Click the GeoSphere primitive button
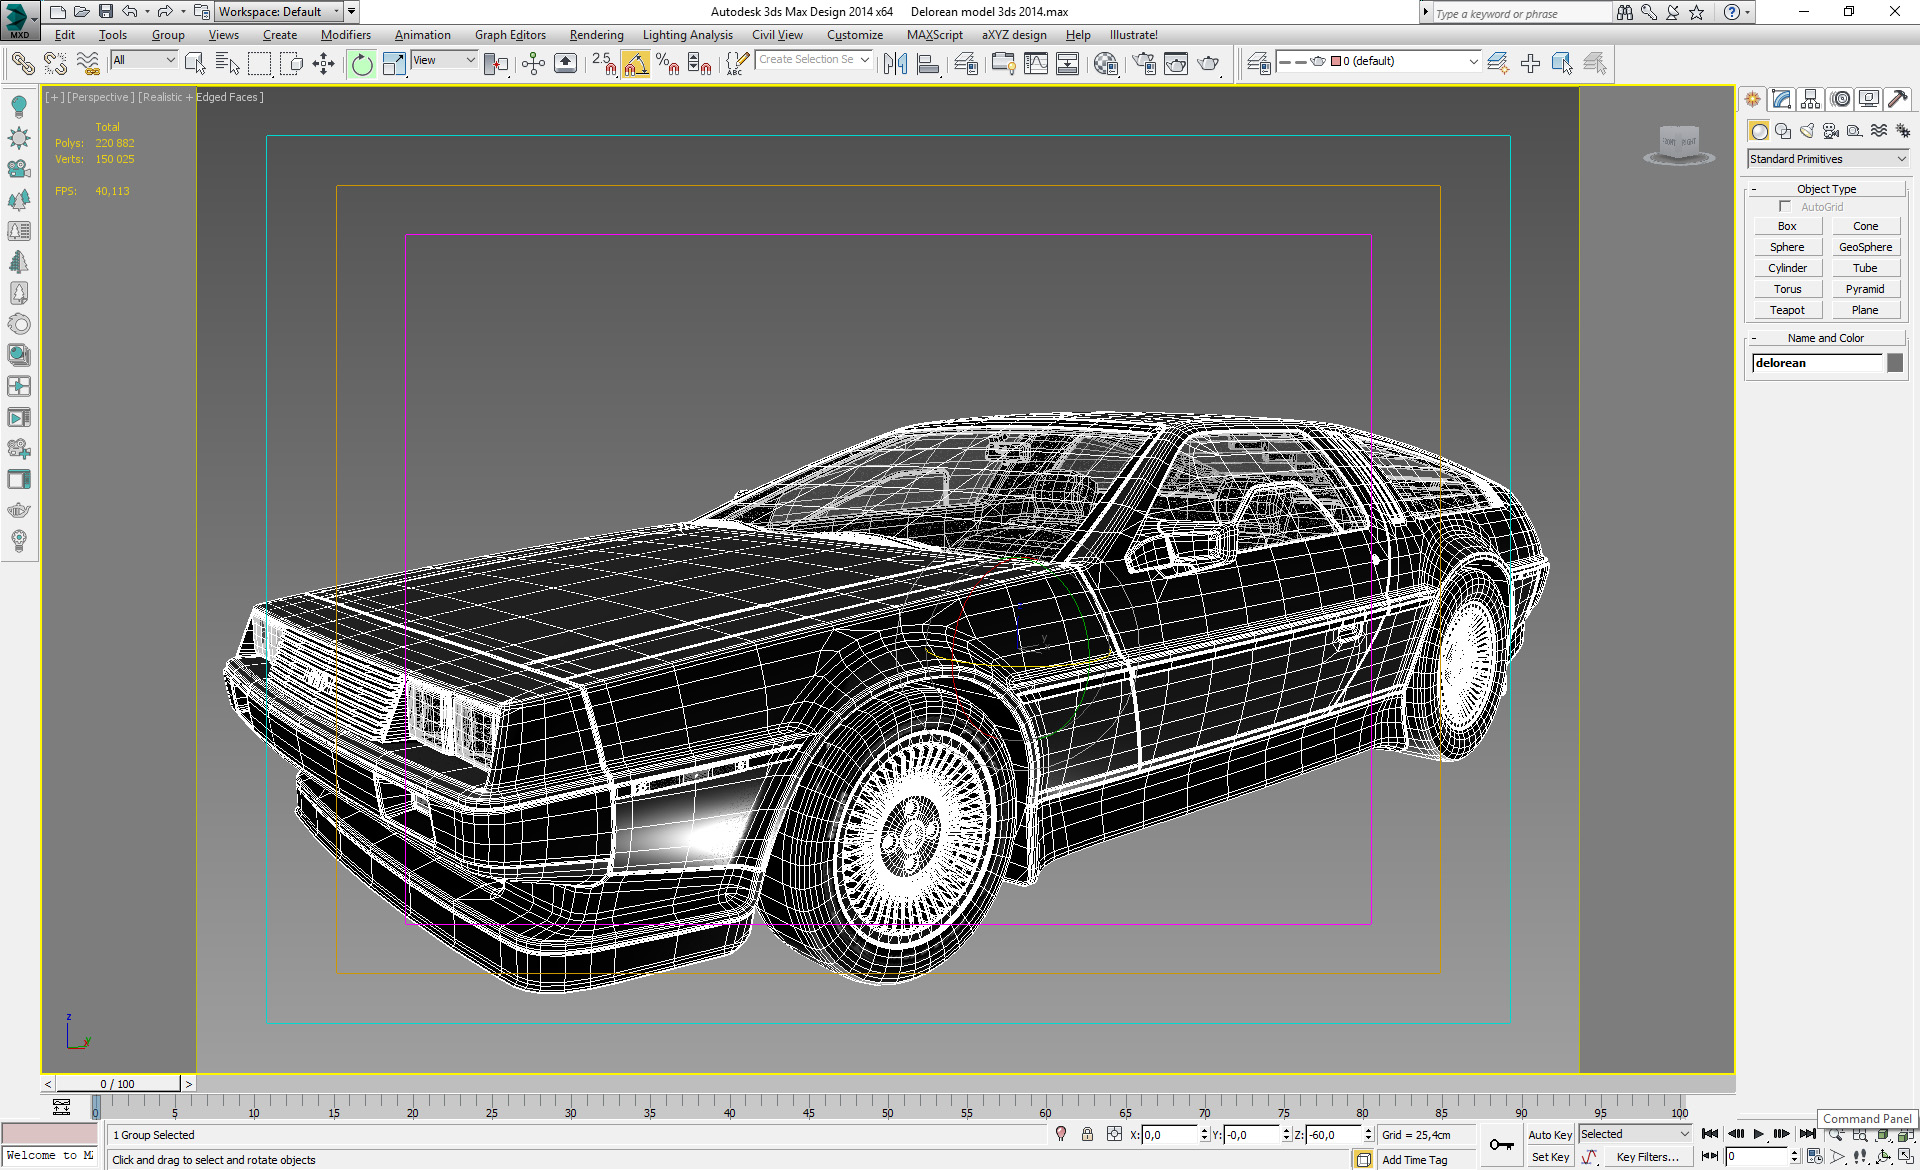 [1865, 247]
